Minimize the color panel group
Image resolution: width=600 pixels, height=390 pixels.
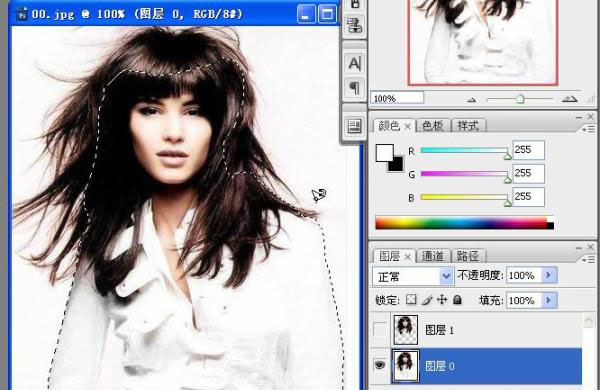579,117
